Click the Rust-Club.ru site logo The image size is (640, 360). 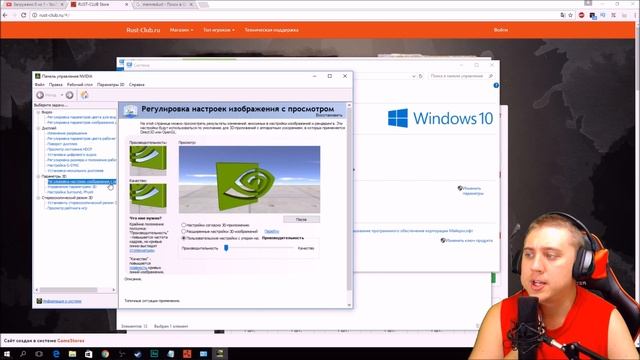click(x=143, y=30)
